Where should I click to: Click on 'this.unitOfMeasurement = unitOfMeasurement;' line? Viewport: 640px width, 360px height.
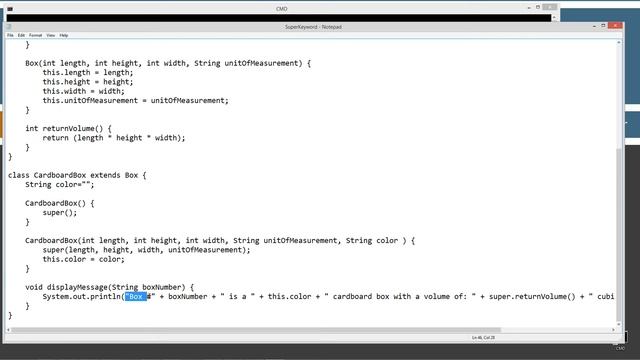[x=136, y=100]
